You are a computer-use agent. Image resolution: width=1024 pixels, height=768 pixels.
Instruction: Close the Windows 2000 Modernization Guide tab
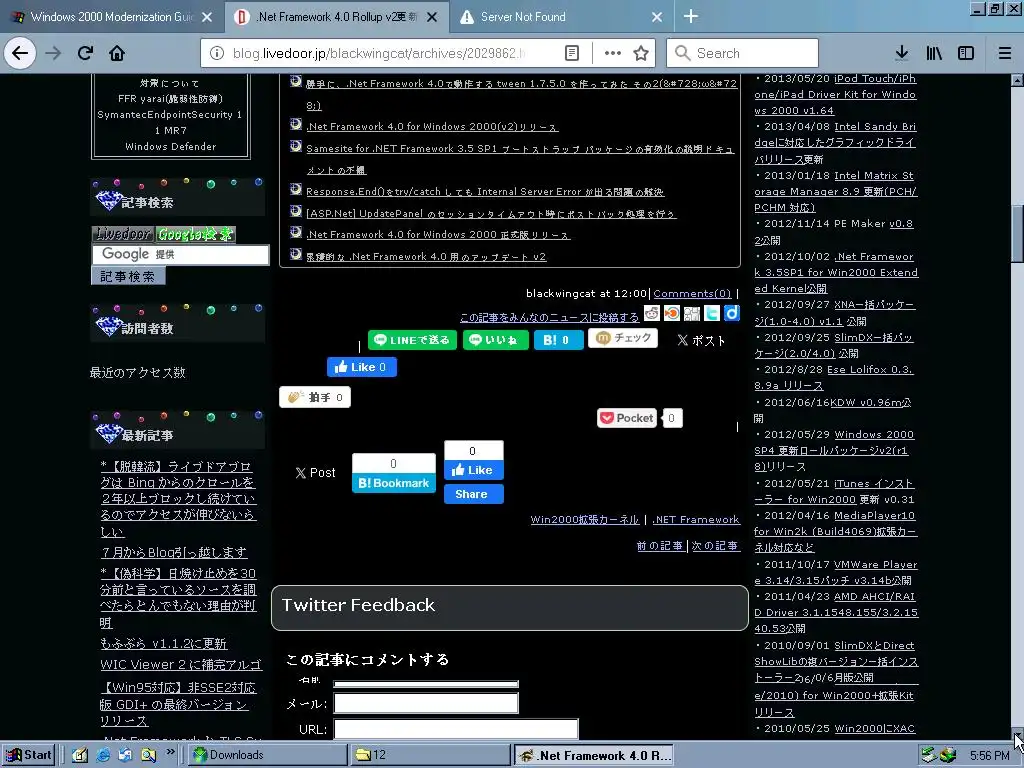(207, 17)
